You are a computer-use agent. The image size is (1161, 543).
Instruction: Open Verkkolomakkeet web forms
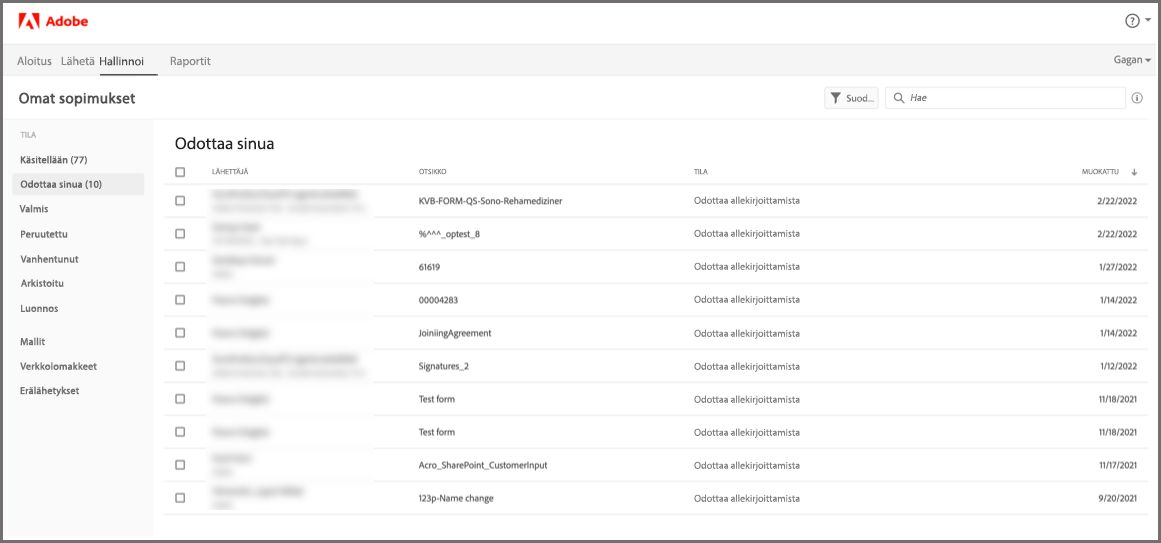pyautogui.click(x=58, y=366)
